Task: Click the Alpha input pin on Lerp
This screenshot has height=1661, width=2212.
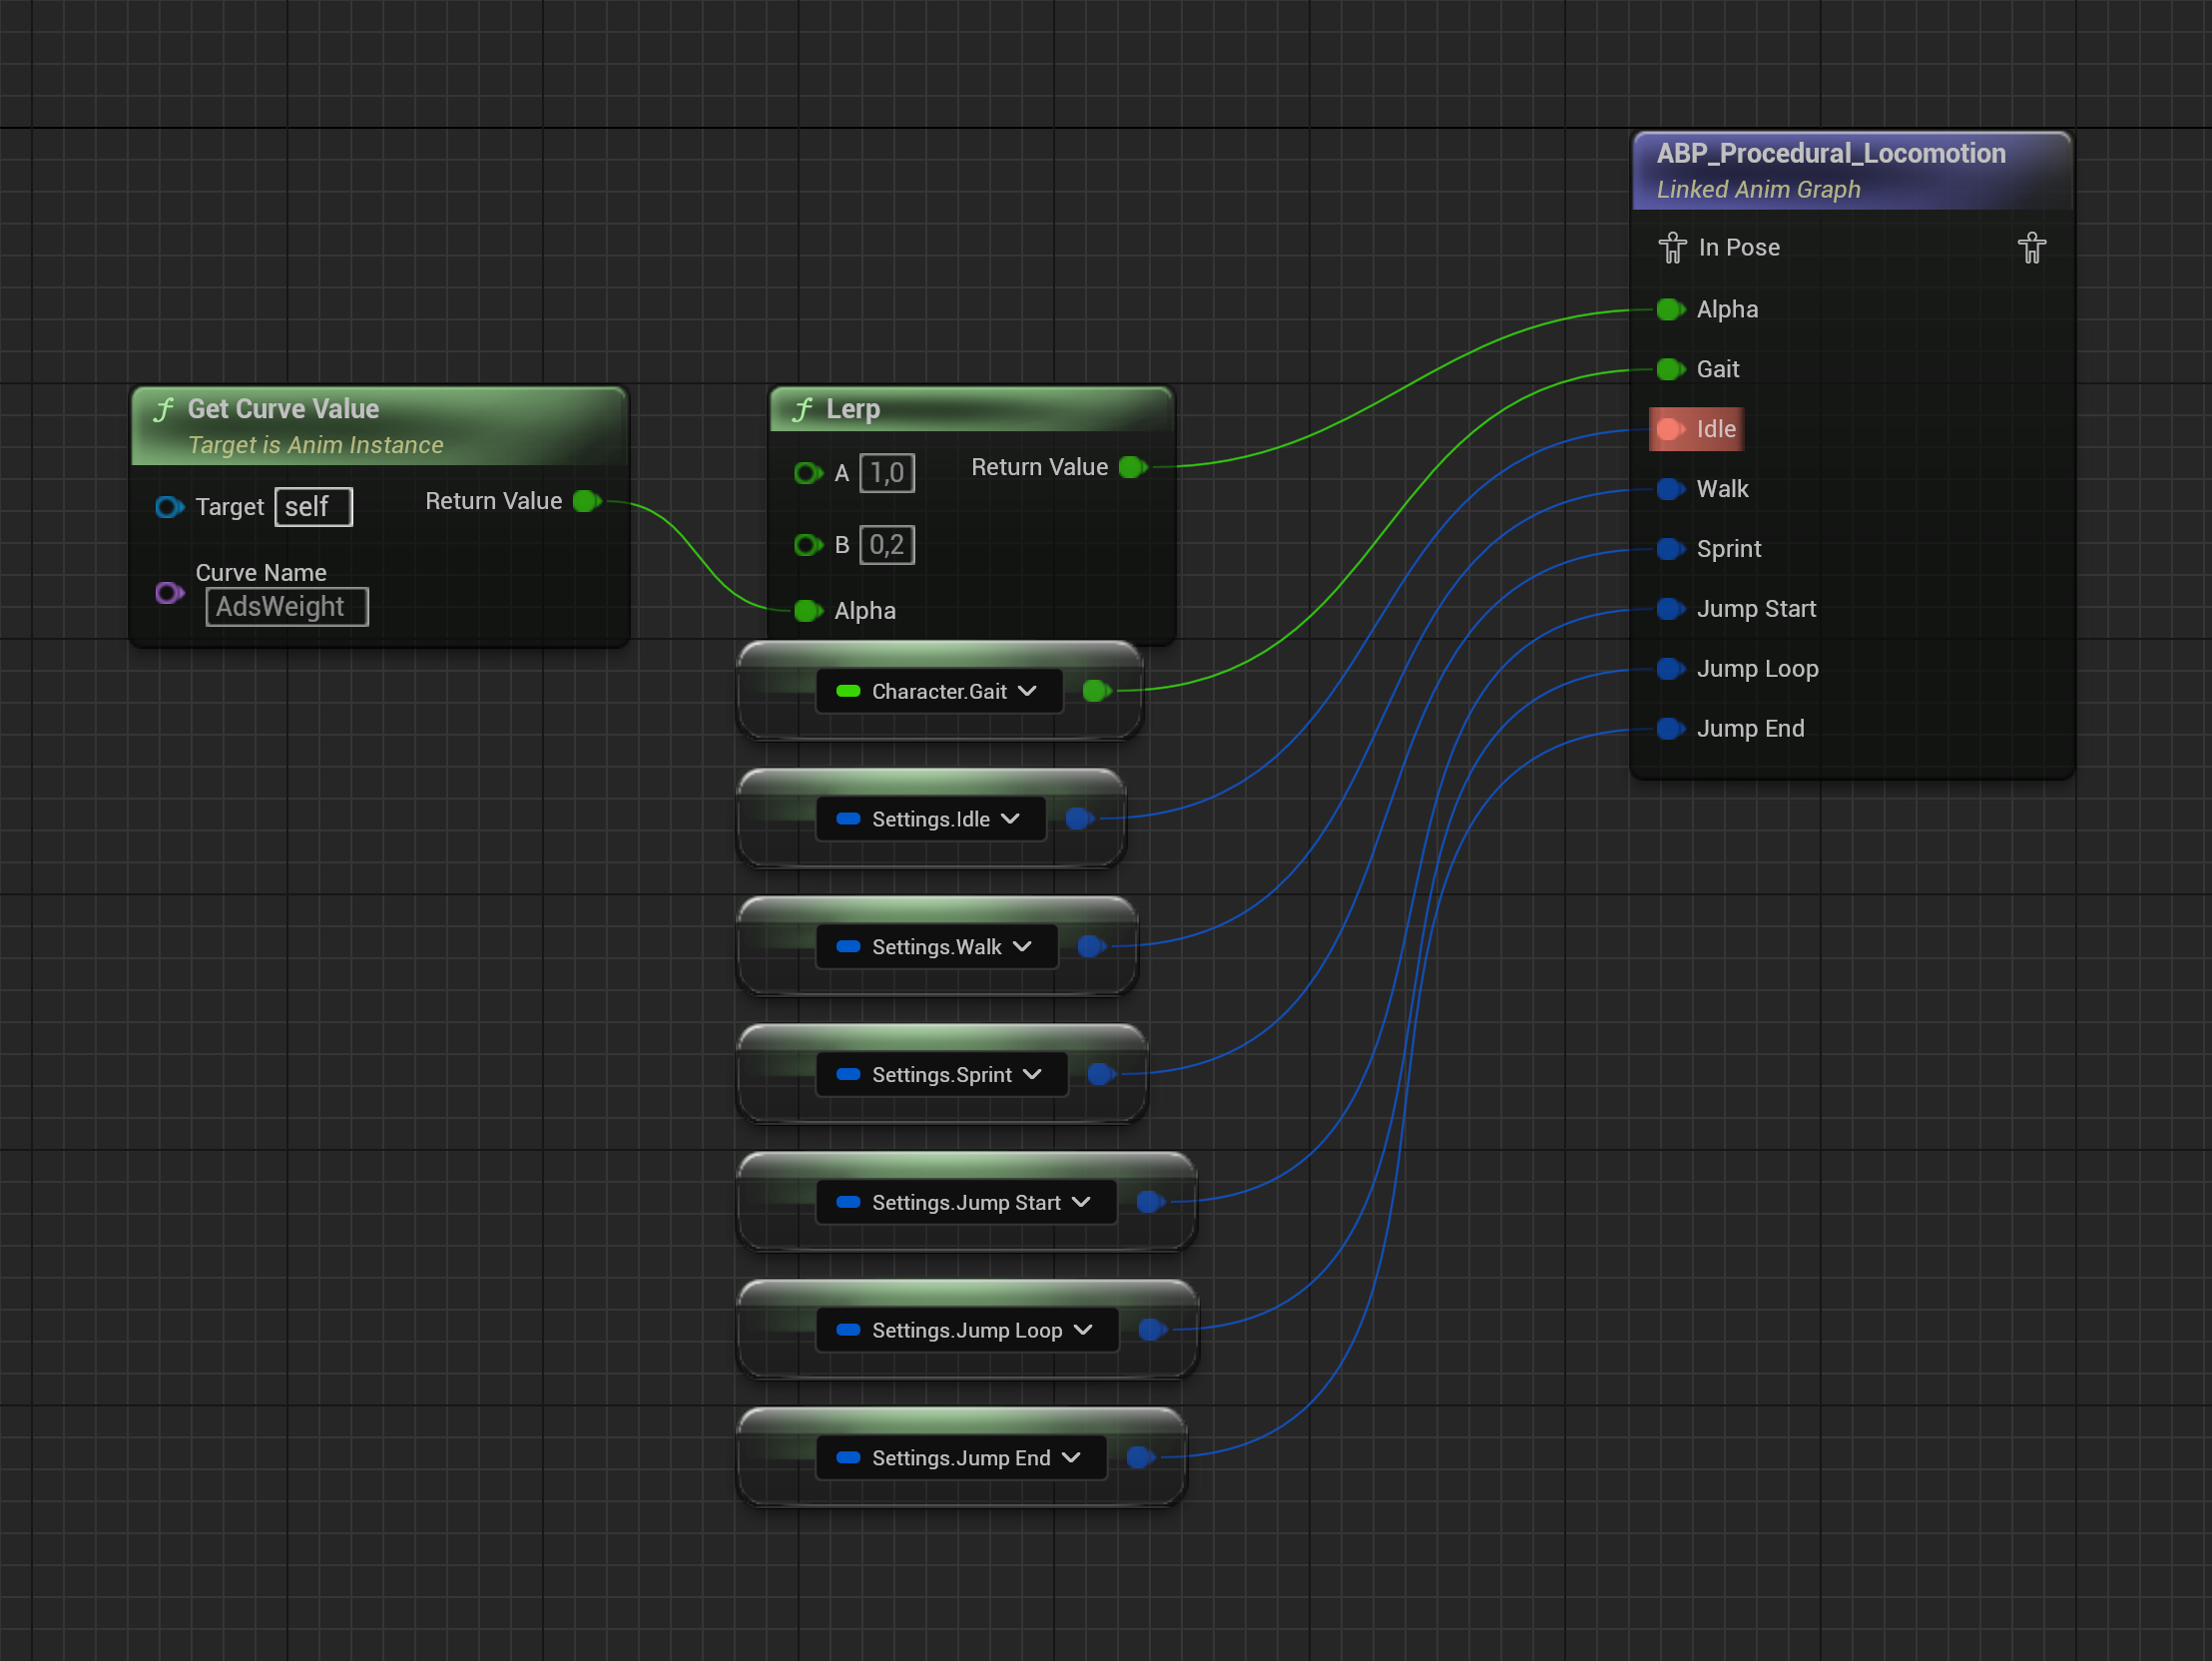Action: pyautogui.click(x=808, y=611)
